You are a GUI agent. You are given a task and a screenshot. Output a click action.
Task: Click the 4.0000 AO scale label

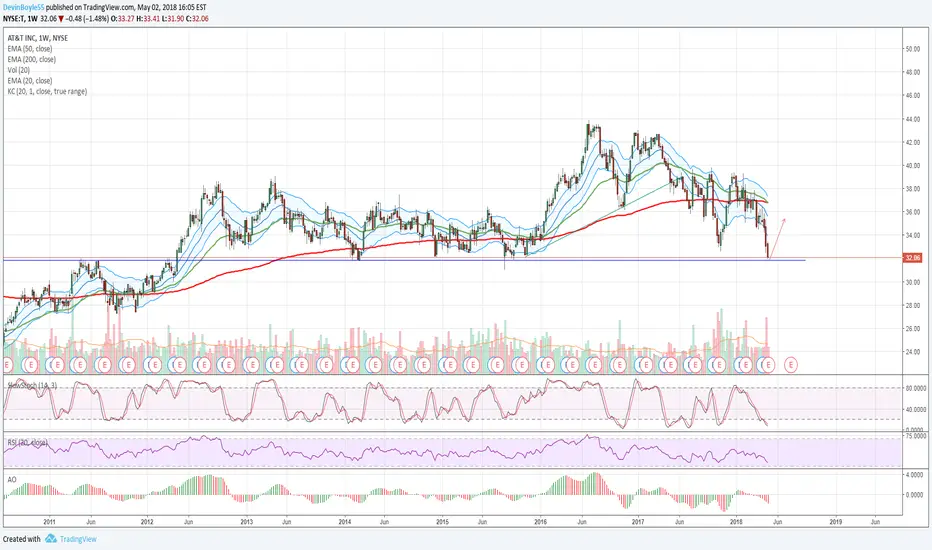[914, 475]
